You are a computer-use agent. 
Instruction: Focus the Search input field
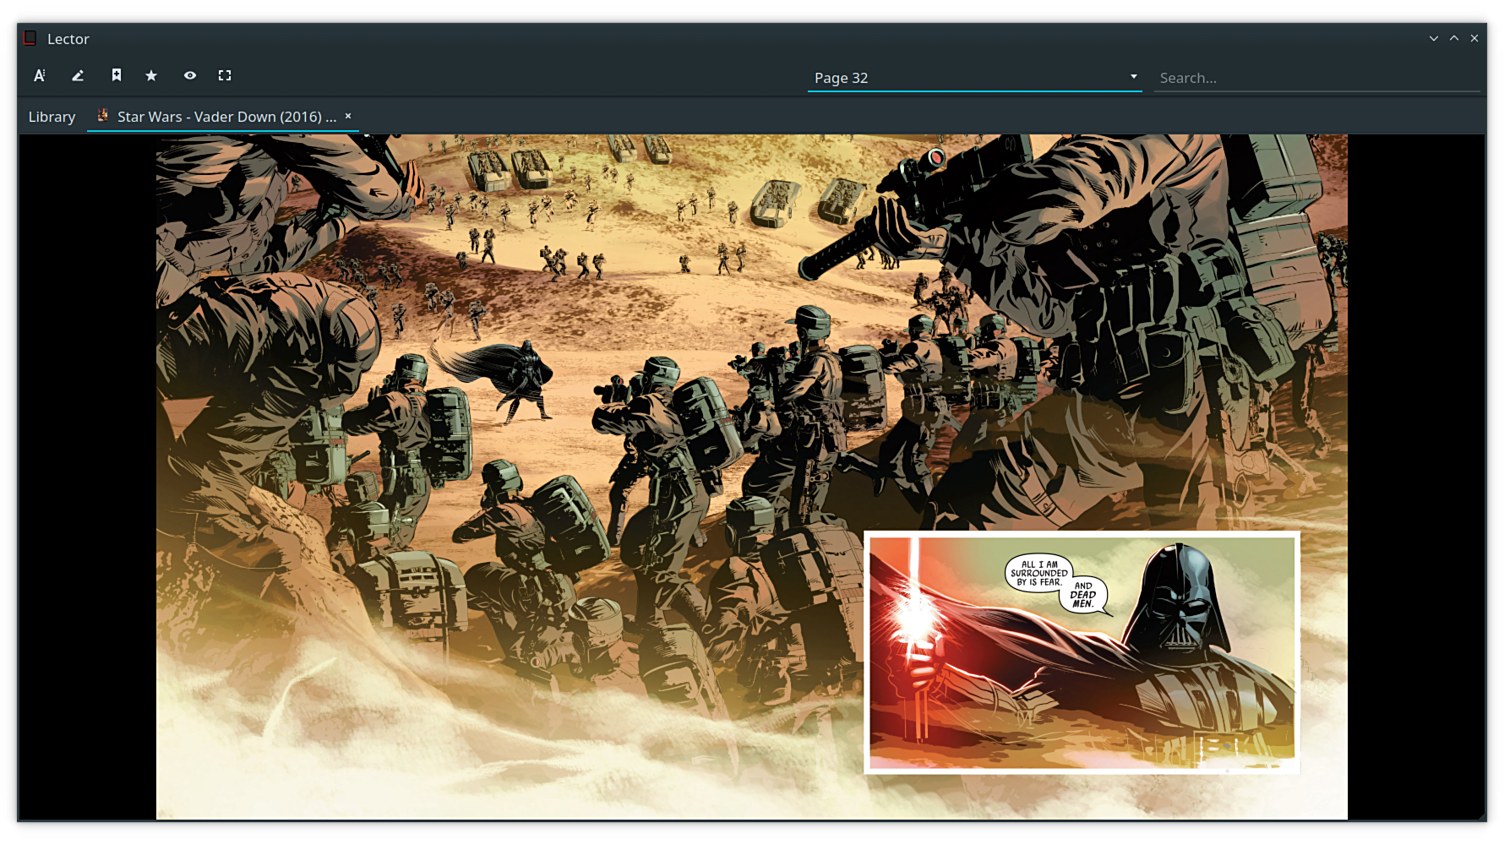point(1315,78)
